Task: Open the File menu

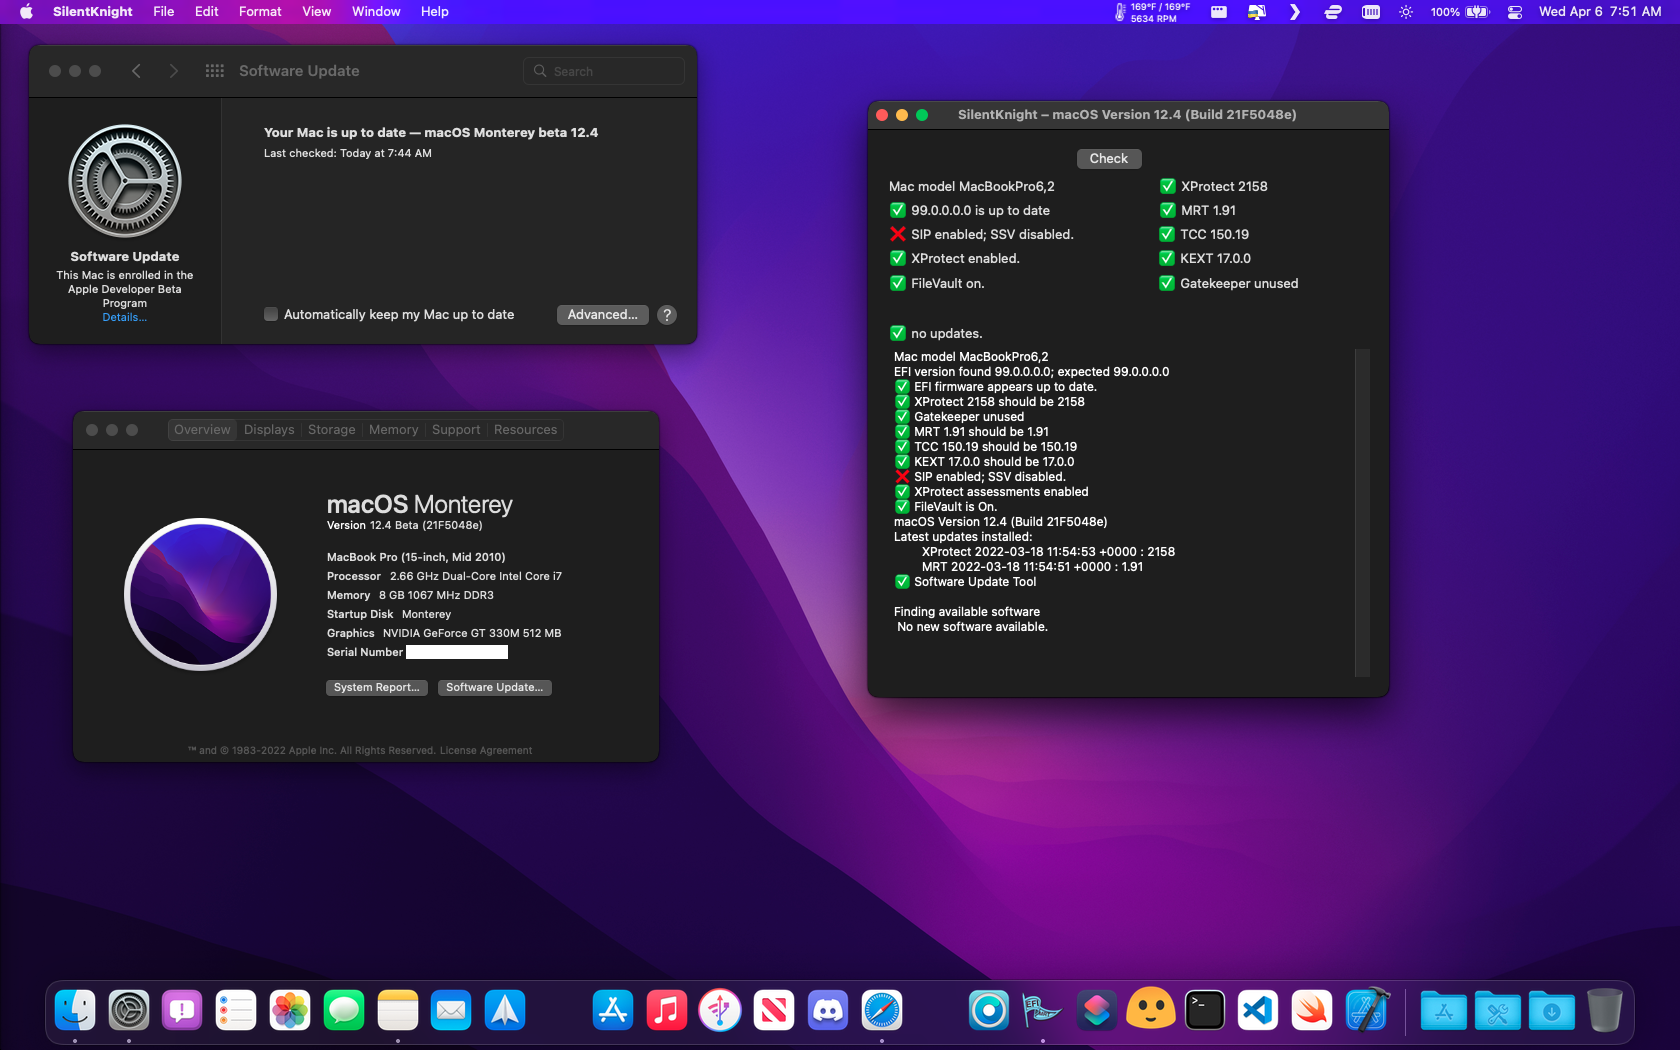Action: coord(164,12)
